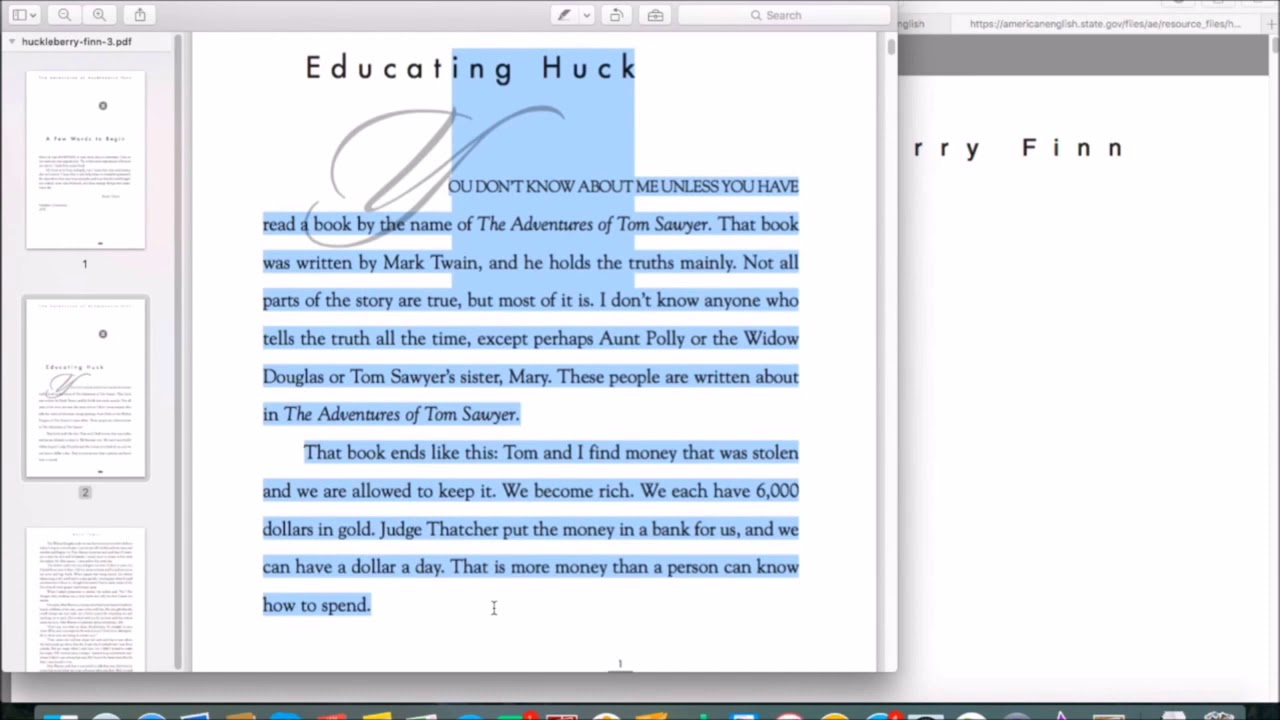The image size is (1280, 720).
Task: Expand the highlight color dropdown arrow
Action: (x=586, y=15)
